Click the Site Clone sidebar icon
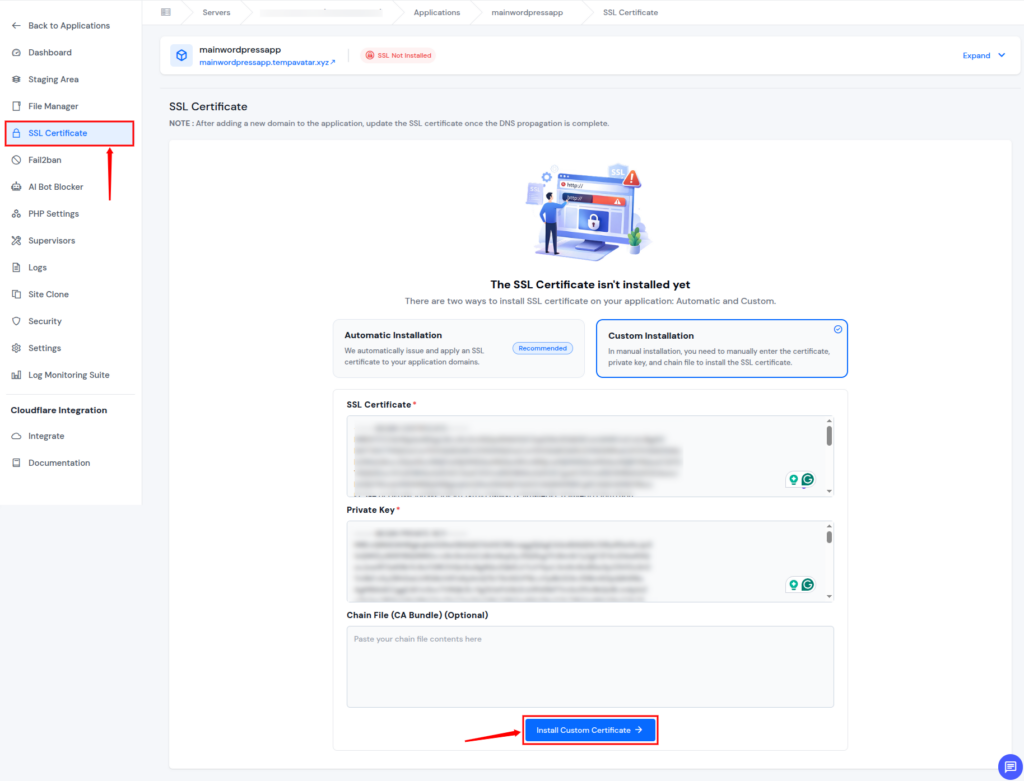The height and width of the screenshot is (781, 1024). (16, 294)
